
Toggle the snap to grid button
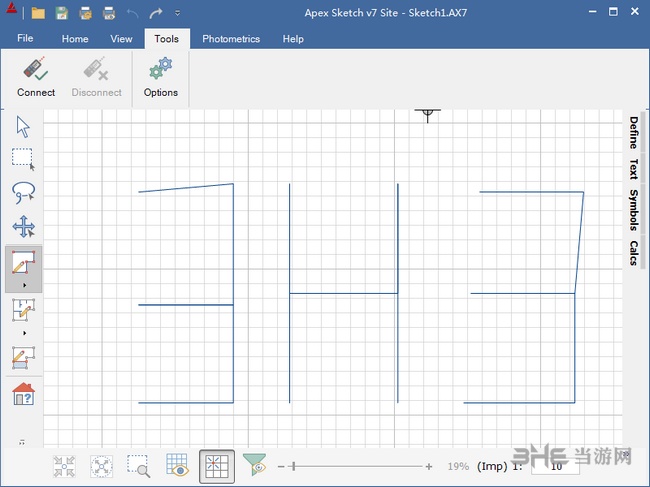pos(217,467)
